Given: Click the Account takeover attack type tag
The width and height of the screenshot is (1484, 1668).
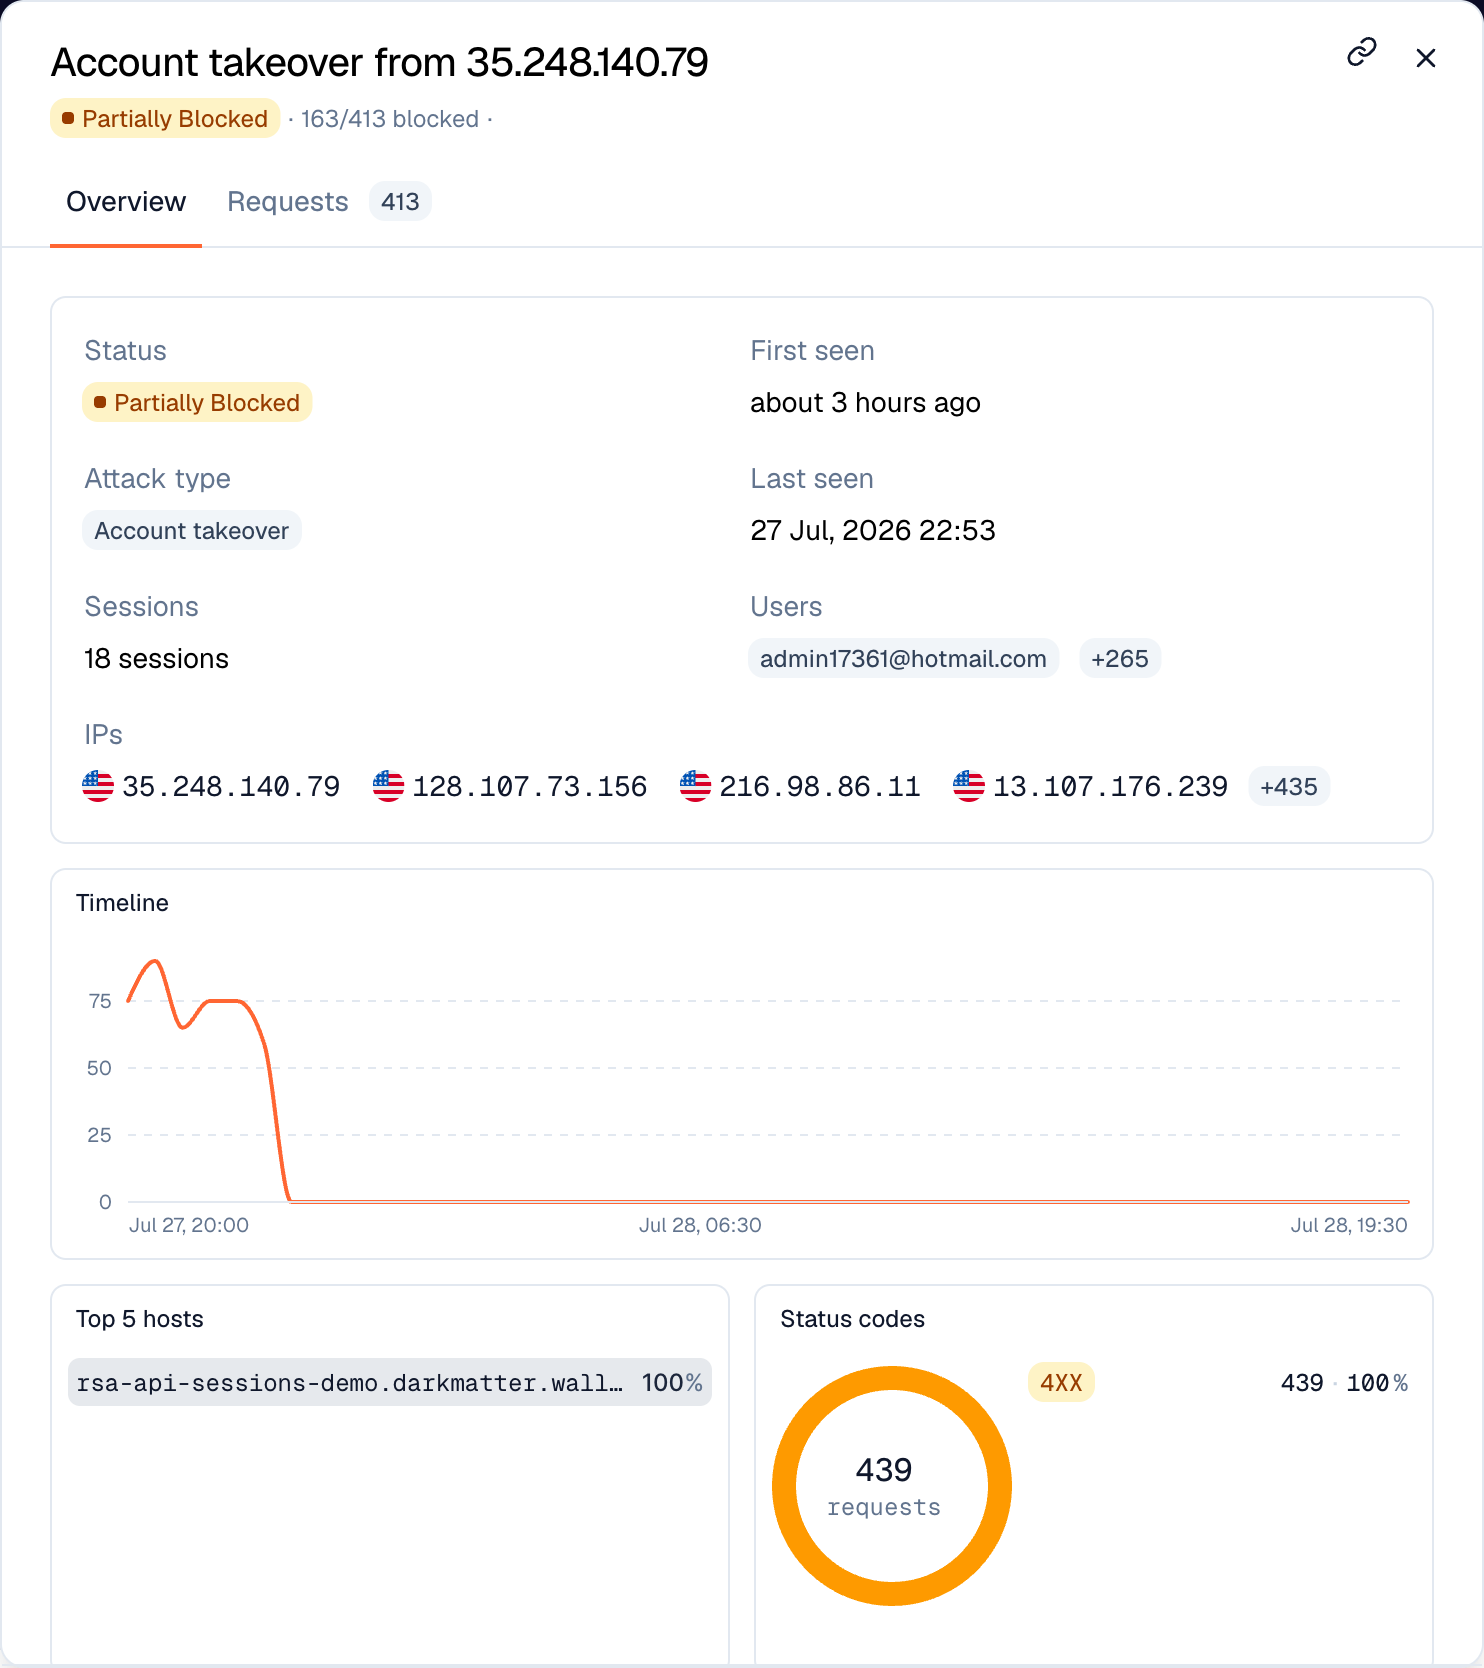Looking at the screenshot, I should [x=192, y=530].
